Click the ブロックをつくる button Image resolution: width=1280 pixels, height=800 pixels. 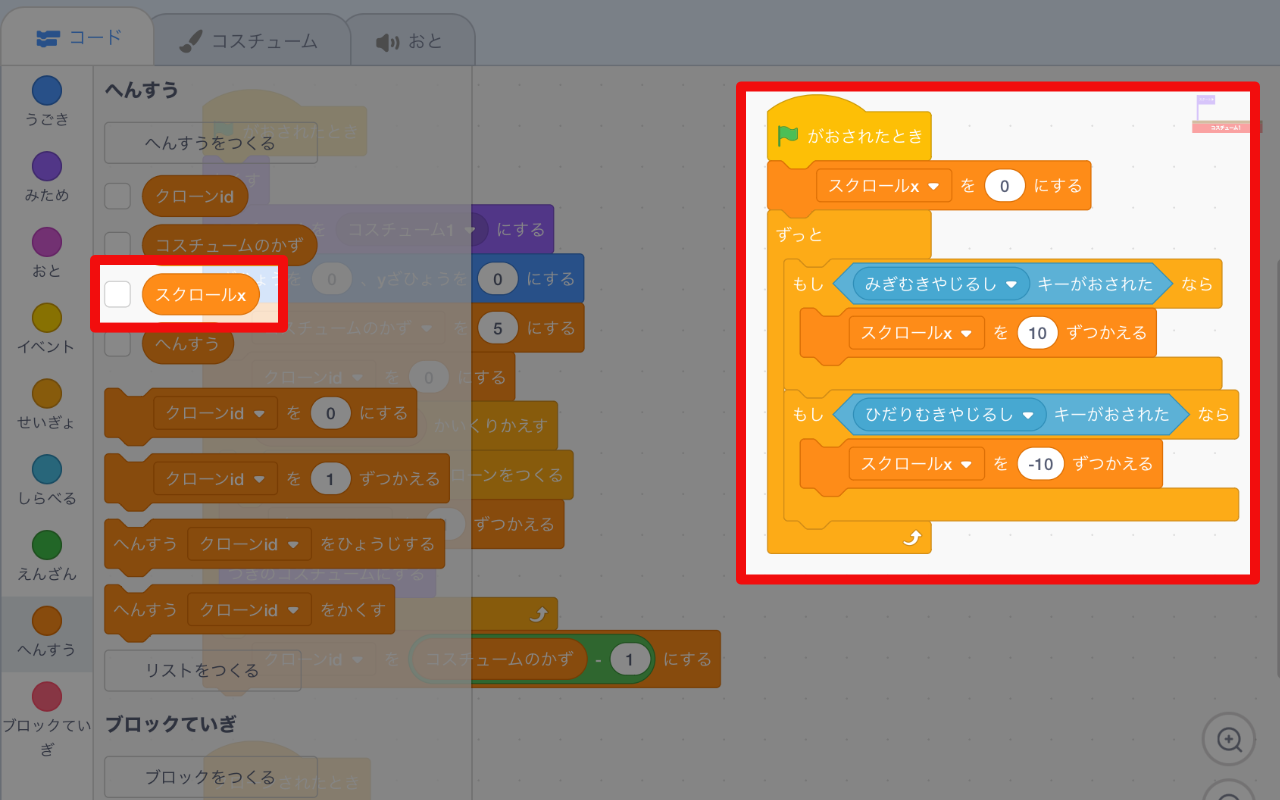pos(210,777)
